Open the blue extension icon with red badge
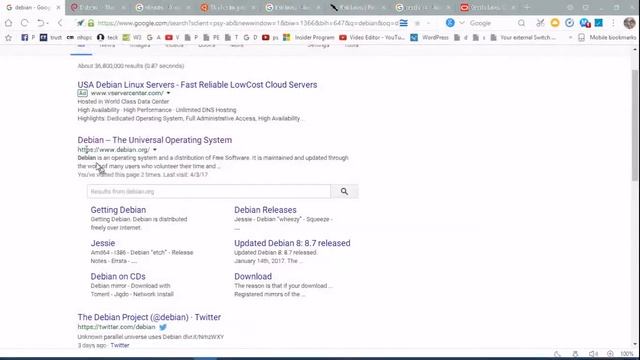Image resolution: width=640 pixels, height=360 pixels. point(584,23)
